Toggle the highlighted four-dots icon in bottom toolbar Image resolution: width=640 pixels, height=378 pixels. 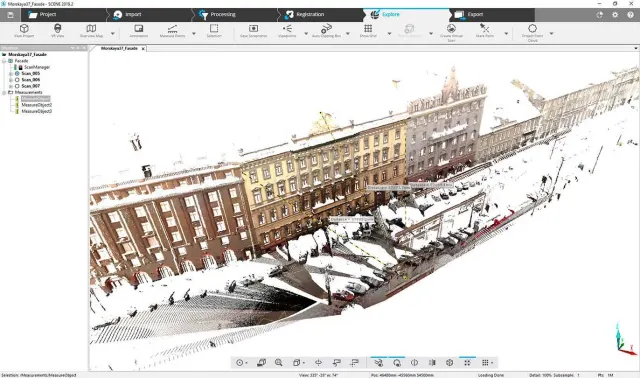(x=467, y=362)
